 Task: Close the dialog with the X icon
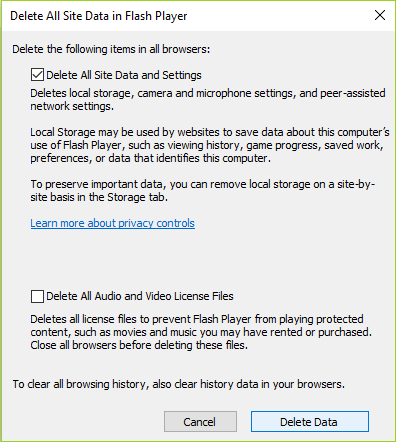point(380,15)
